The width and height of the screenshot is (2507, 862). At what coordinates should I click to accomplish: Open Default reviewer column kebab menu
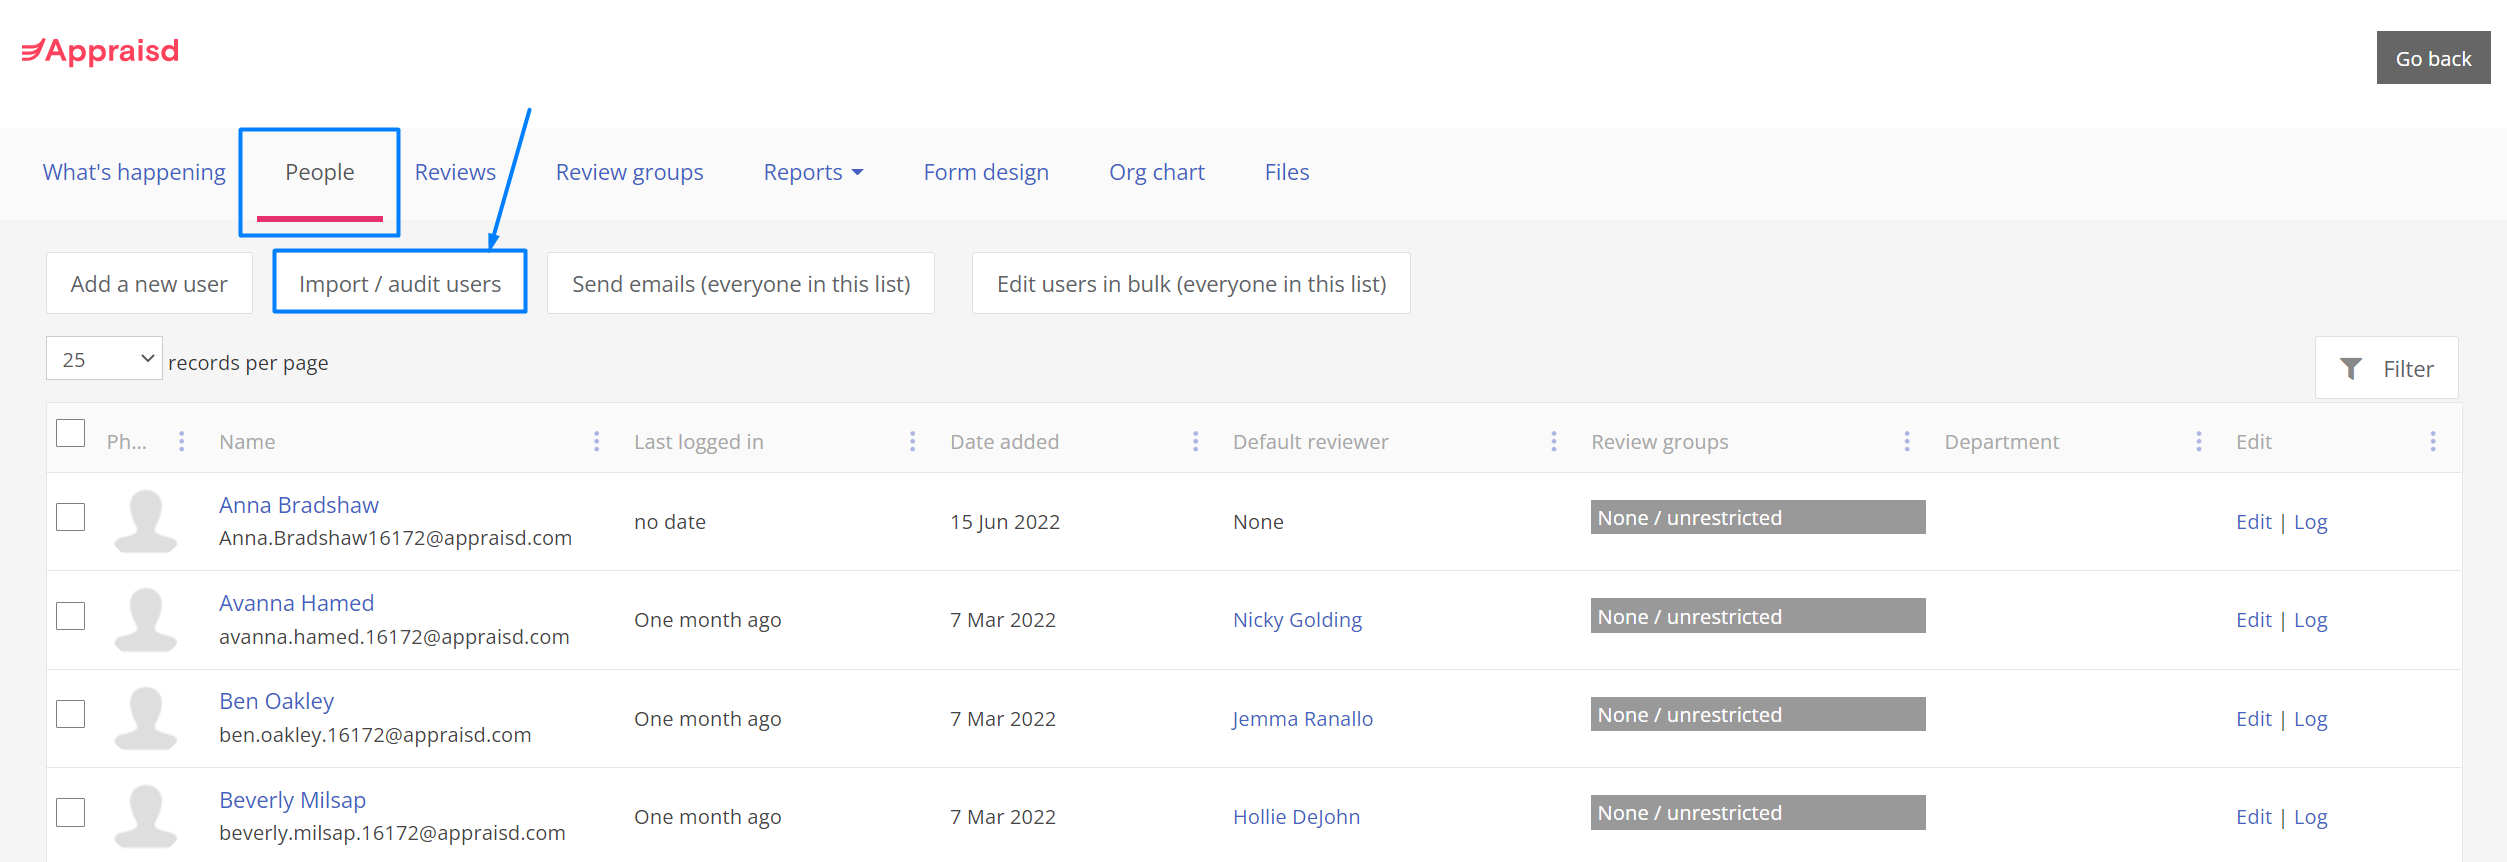click(x=1553, y=441)
